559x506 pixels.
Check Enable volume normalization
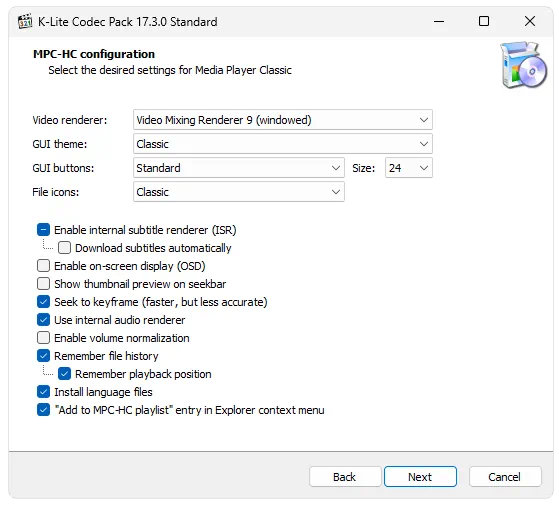pos(43,338)
